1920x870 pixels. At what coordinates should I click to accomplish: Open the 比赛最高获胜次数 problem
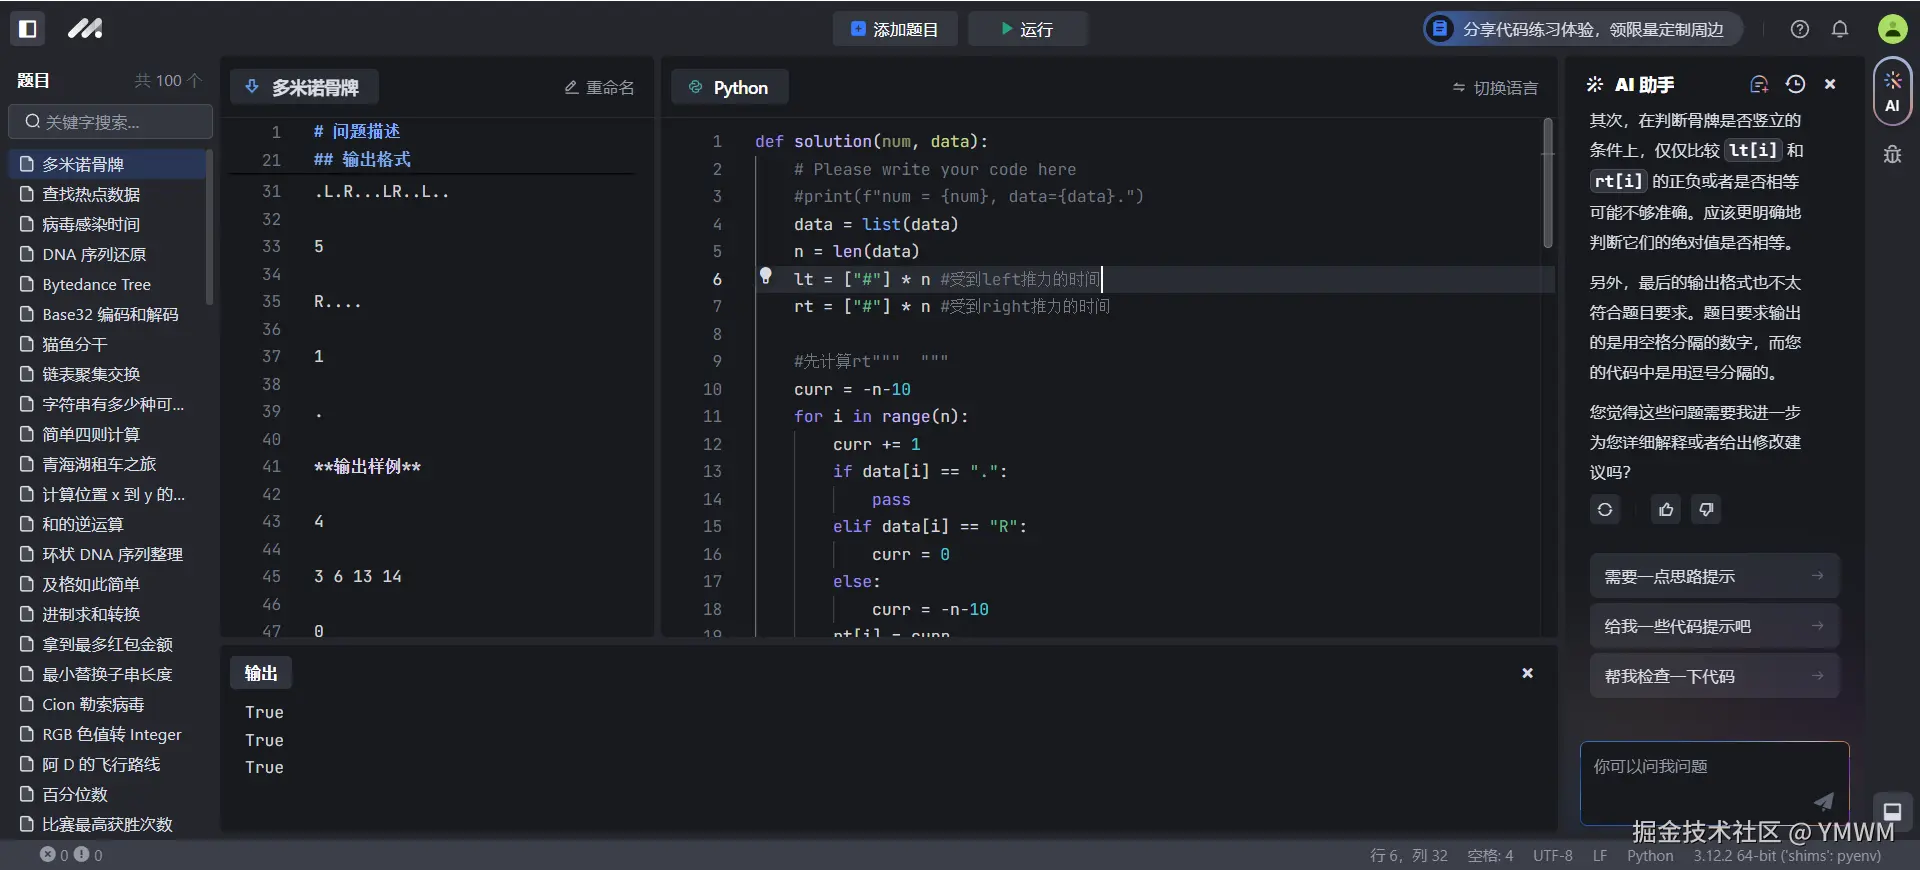pos(106,824)
